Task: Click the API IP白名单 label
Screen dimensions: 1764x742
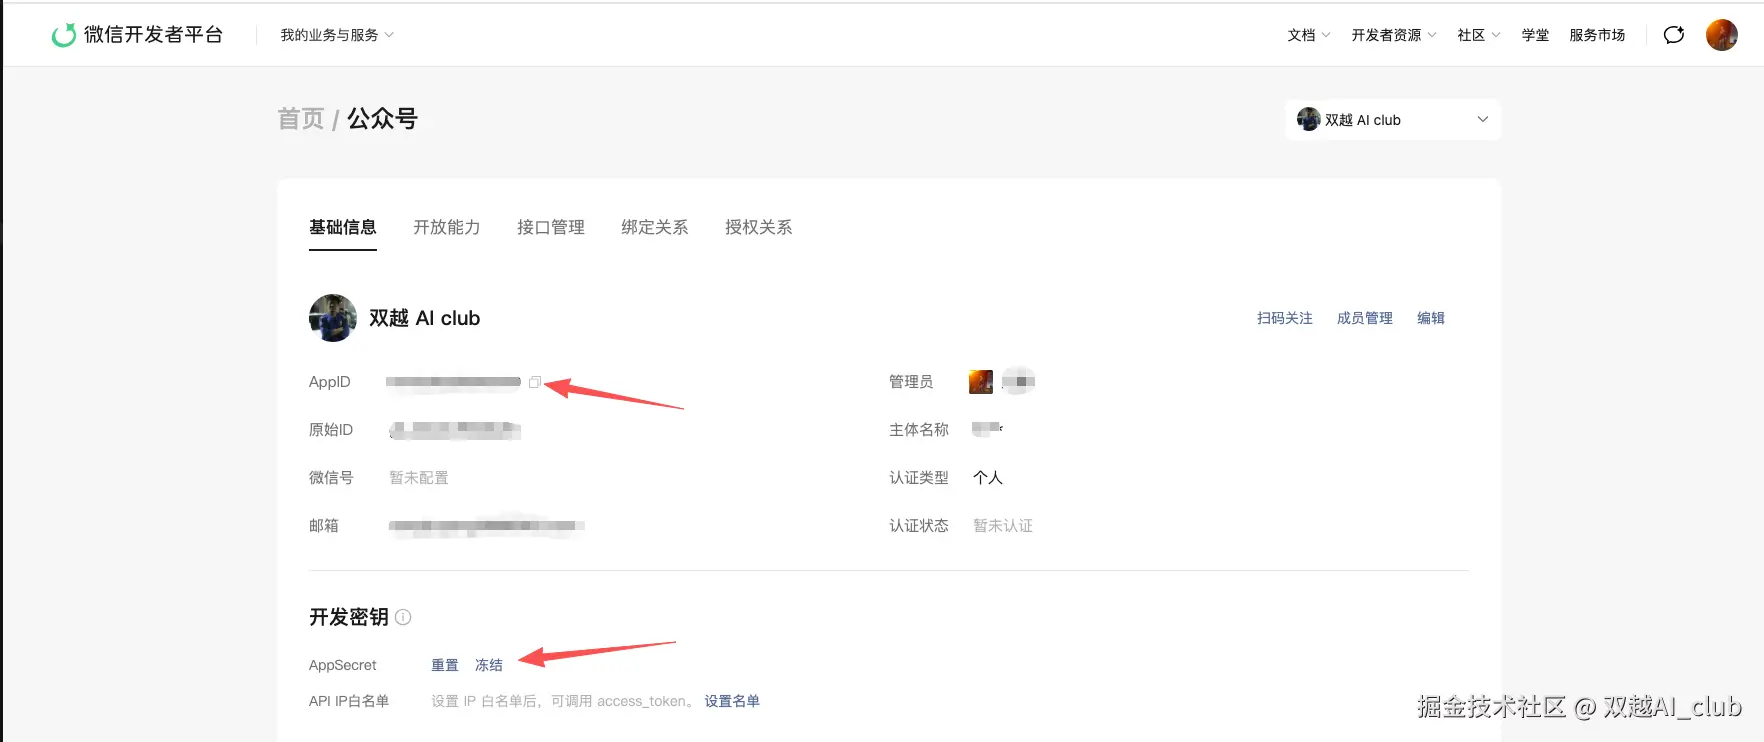Action: 349,701
